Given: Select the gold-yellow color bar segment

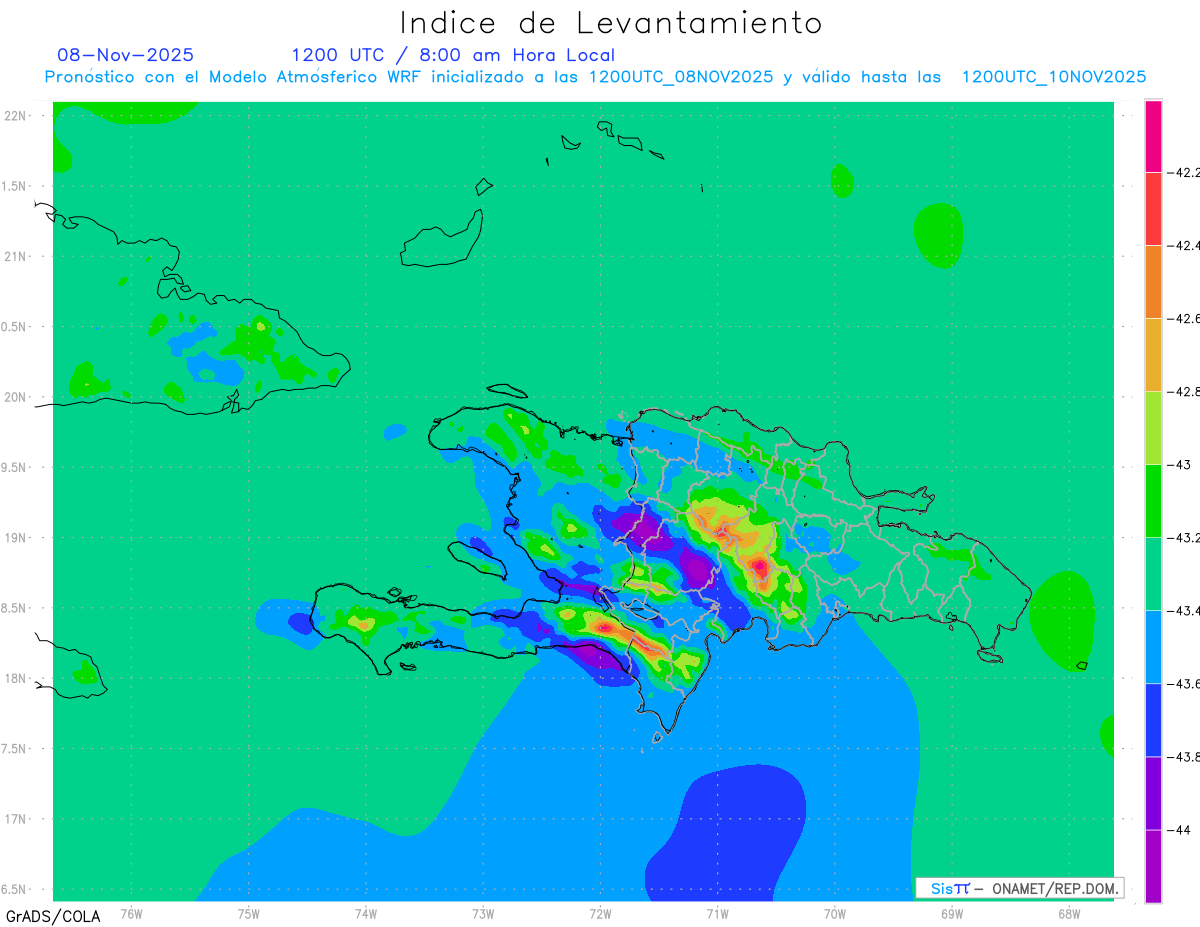Looking at the screenshot, I should point(1153,354).
